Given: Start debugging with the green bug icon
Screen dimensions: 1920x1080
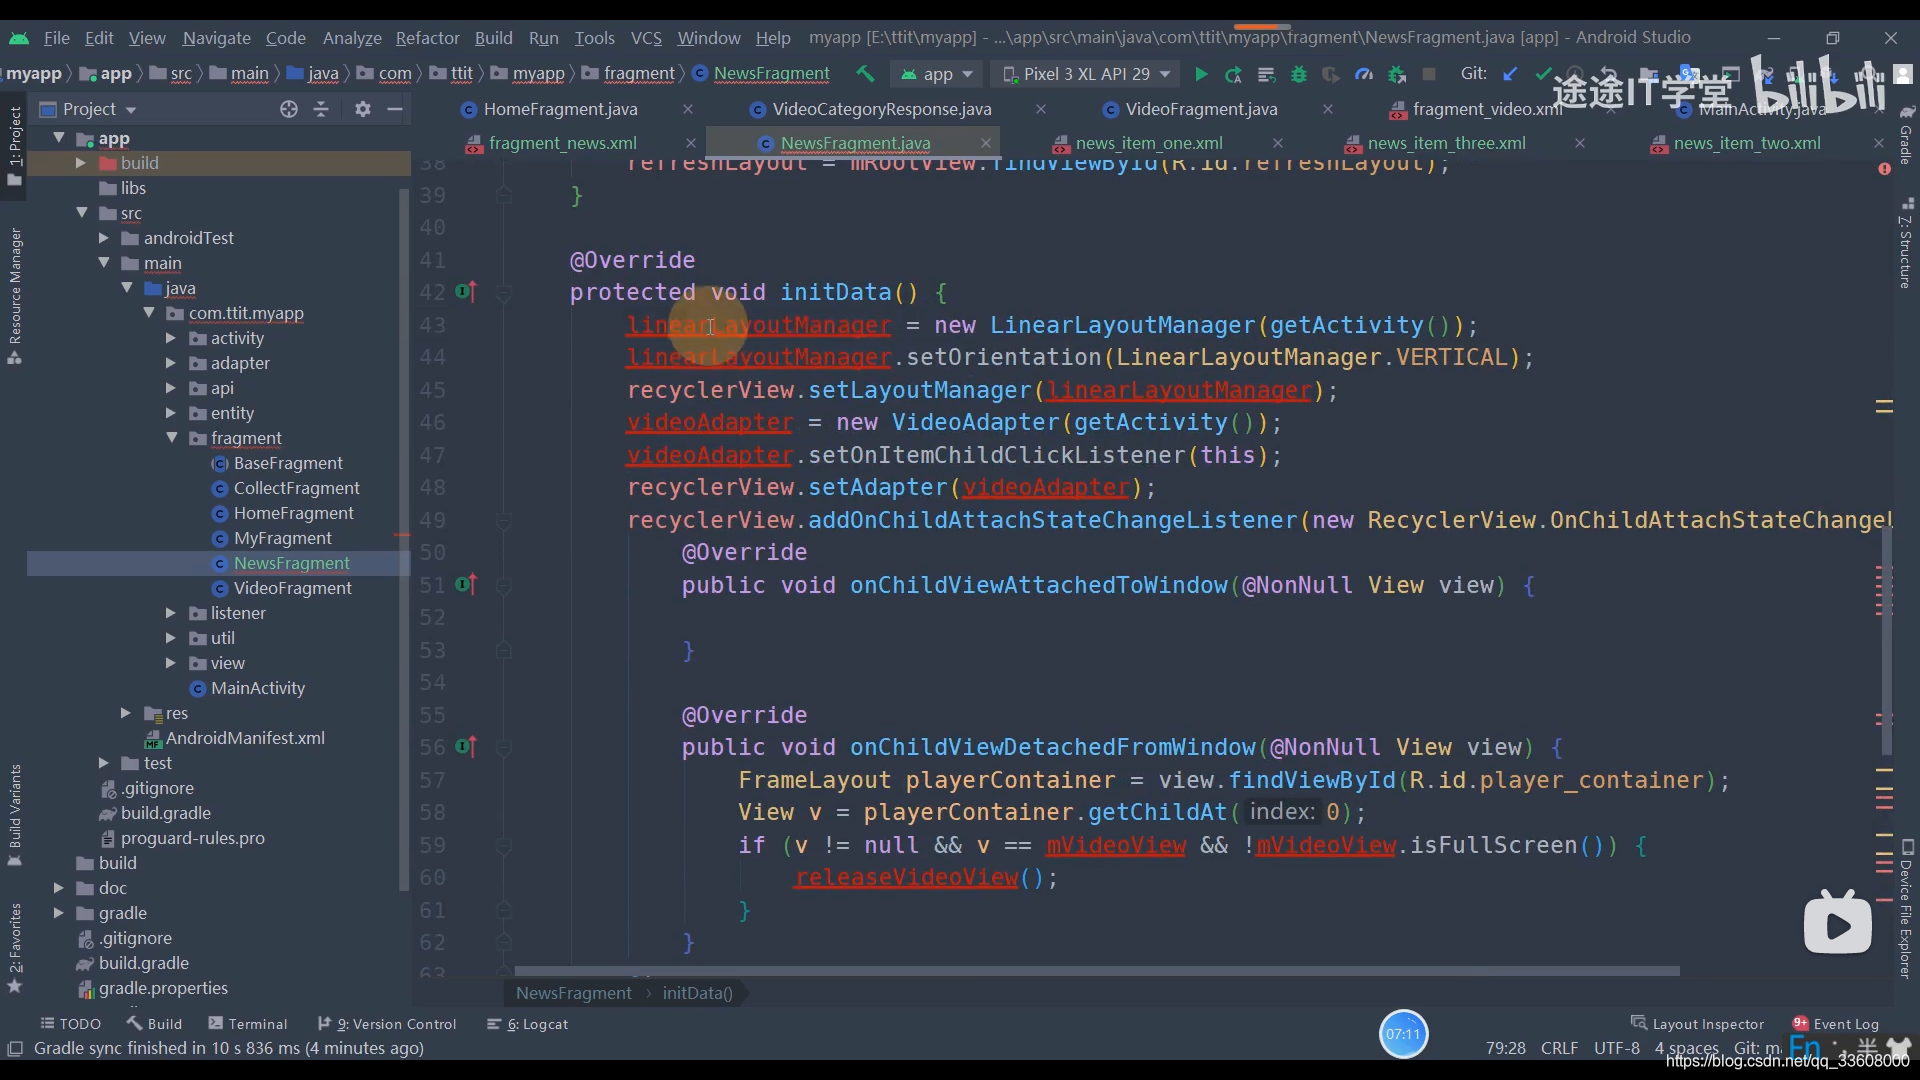Looking at the screenshot, I should [1299, 74].
